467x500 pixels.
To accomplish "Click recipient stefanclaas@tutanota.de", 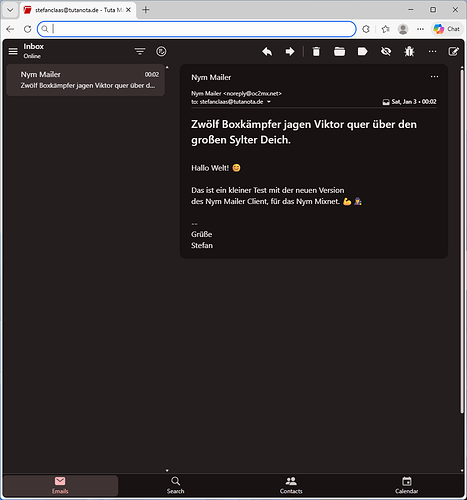I will [x=231, y=102].
